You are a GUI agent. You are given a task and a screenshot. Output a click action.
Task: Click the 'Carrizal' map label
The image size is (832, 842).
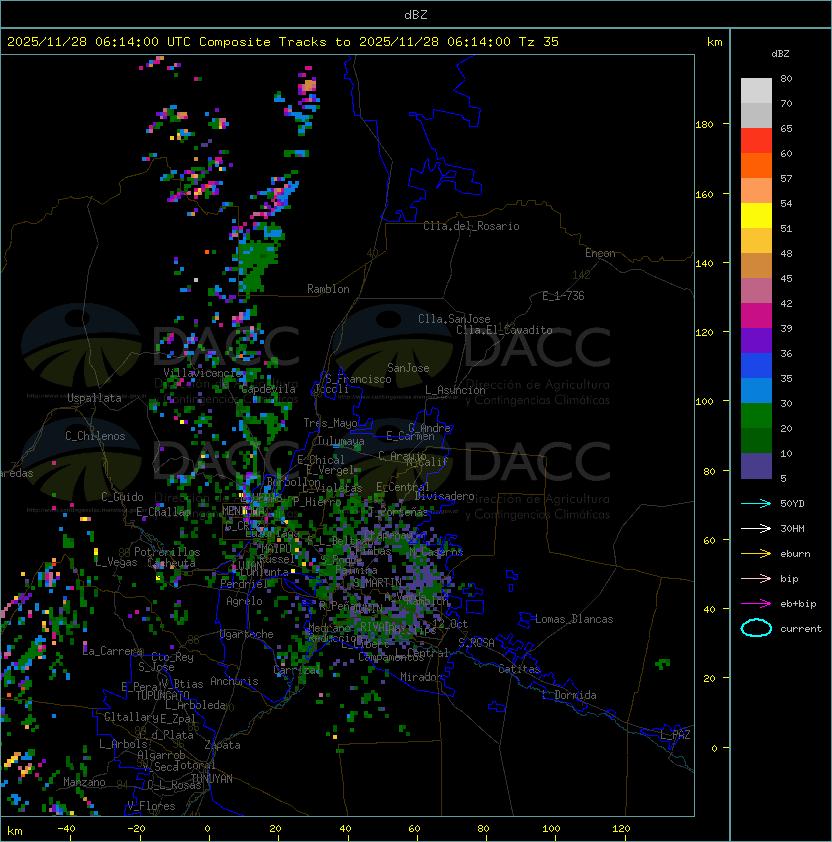[x=296, y=670]
